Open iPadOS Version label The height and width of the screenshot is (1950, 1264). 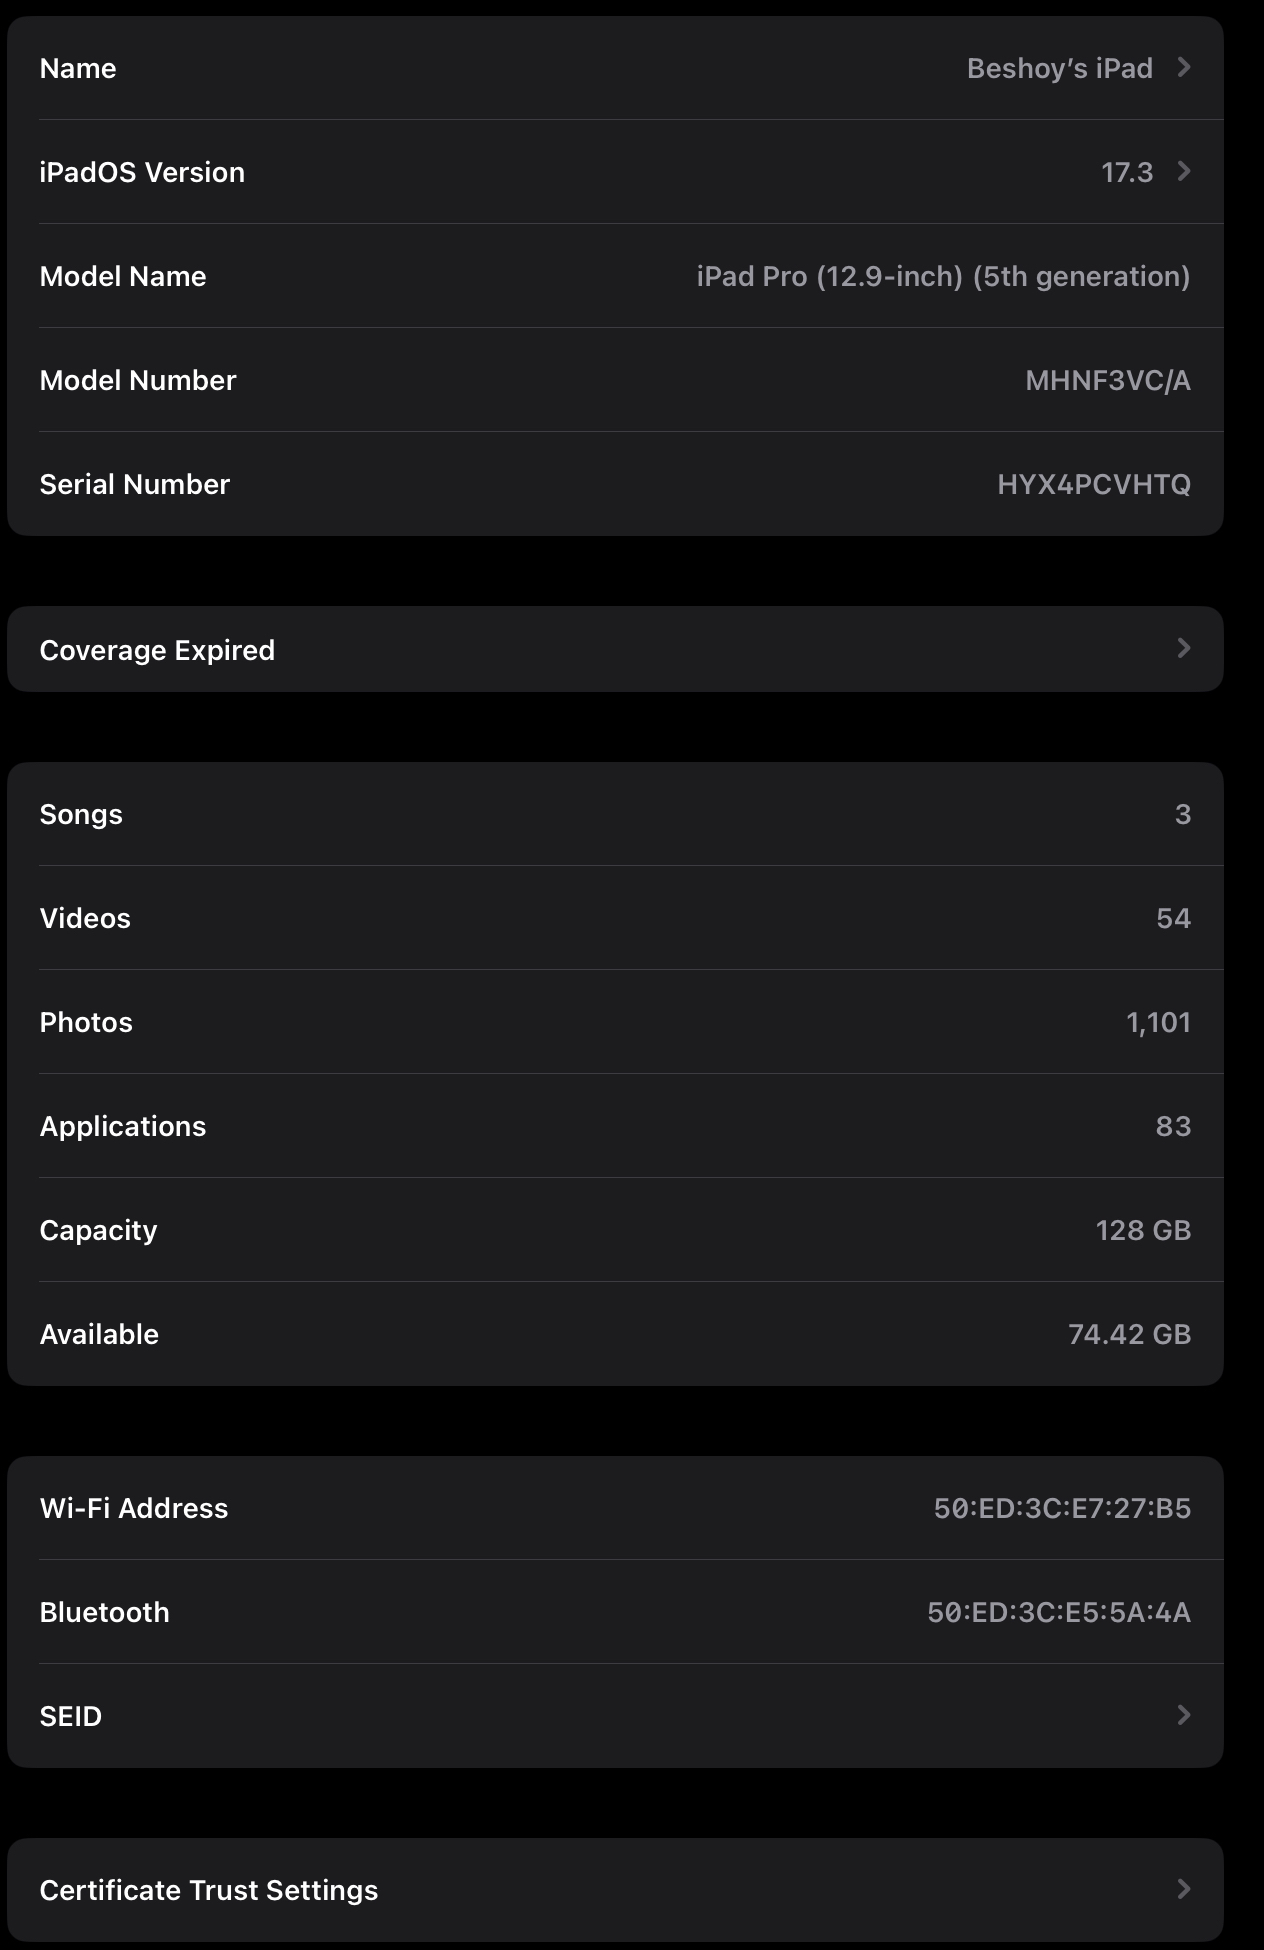pyautogui.click(x=142, y=172)
